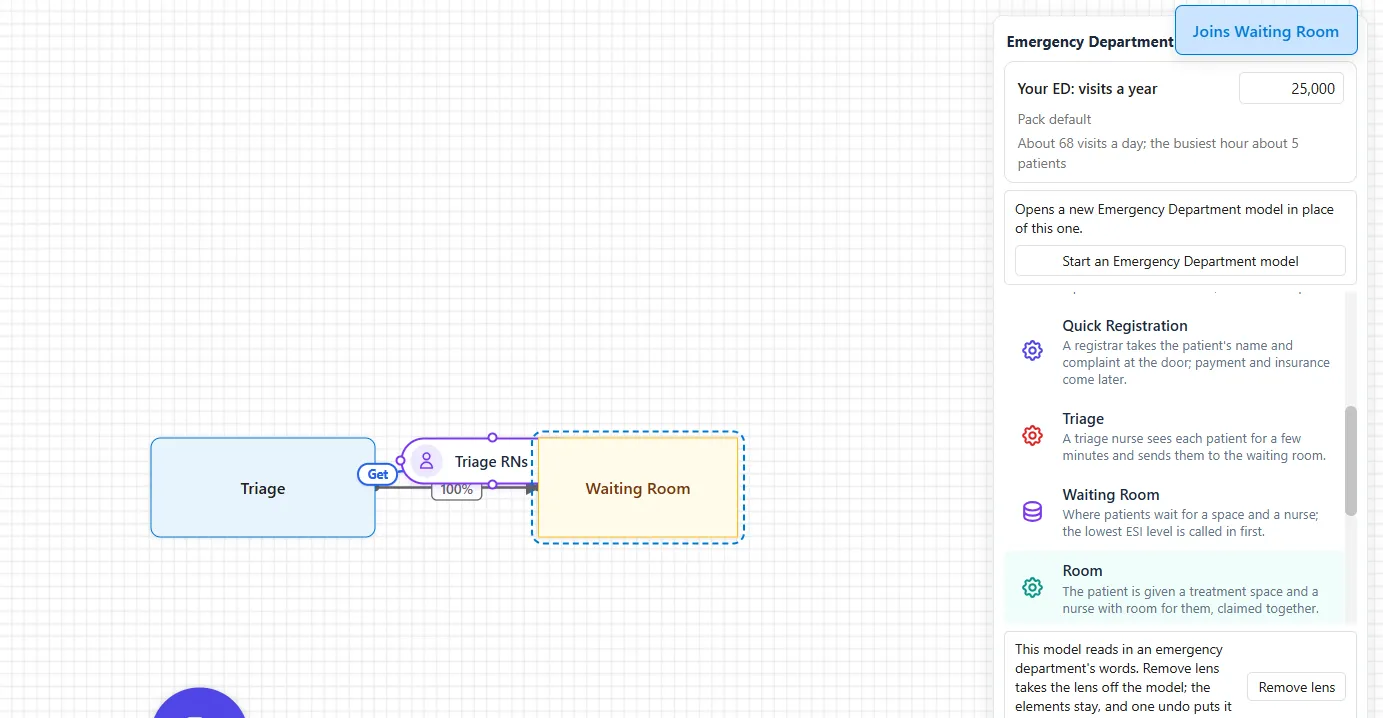Image resolution: width=1383 pixels, height=718 pixels.
Task: Click the element list scrollbar thumb
Action: pyautogui.click(x=1351, y=461)
